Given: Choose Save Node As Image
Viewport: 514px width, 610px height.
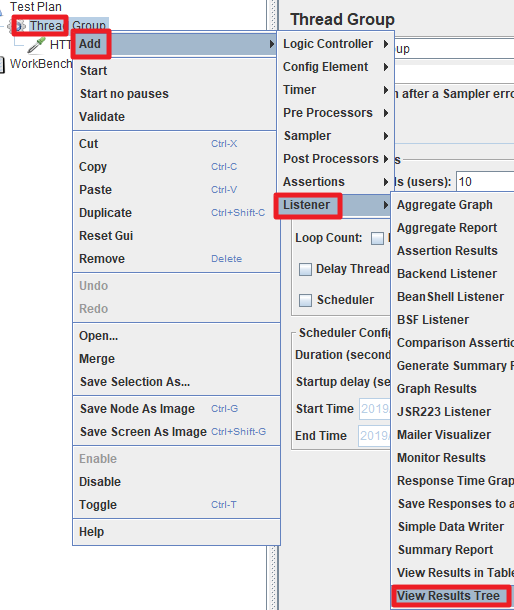Looking at the screenshot, I should (176, 408).
